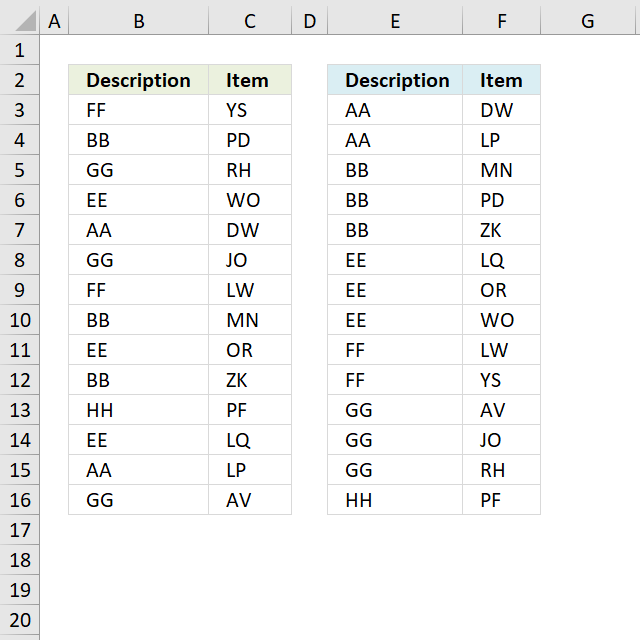Select row 17 header

point(20,530)
